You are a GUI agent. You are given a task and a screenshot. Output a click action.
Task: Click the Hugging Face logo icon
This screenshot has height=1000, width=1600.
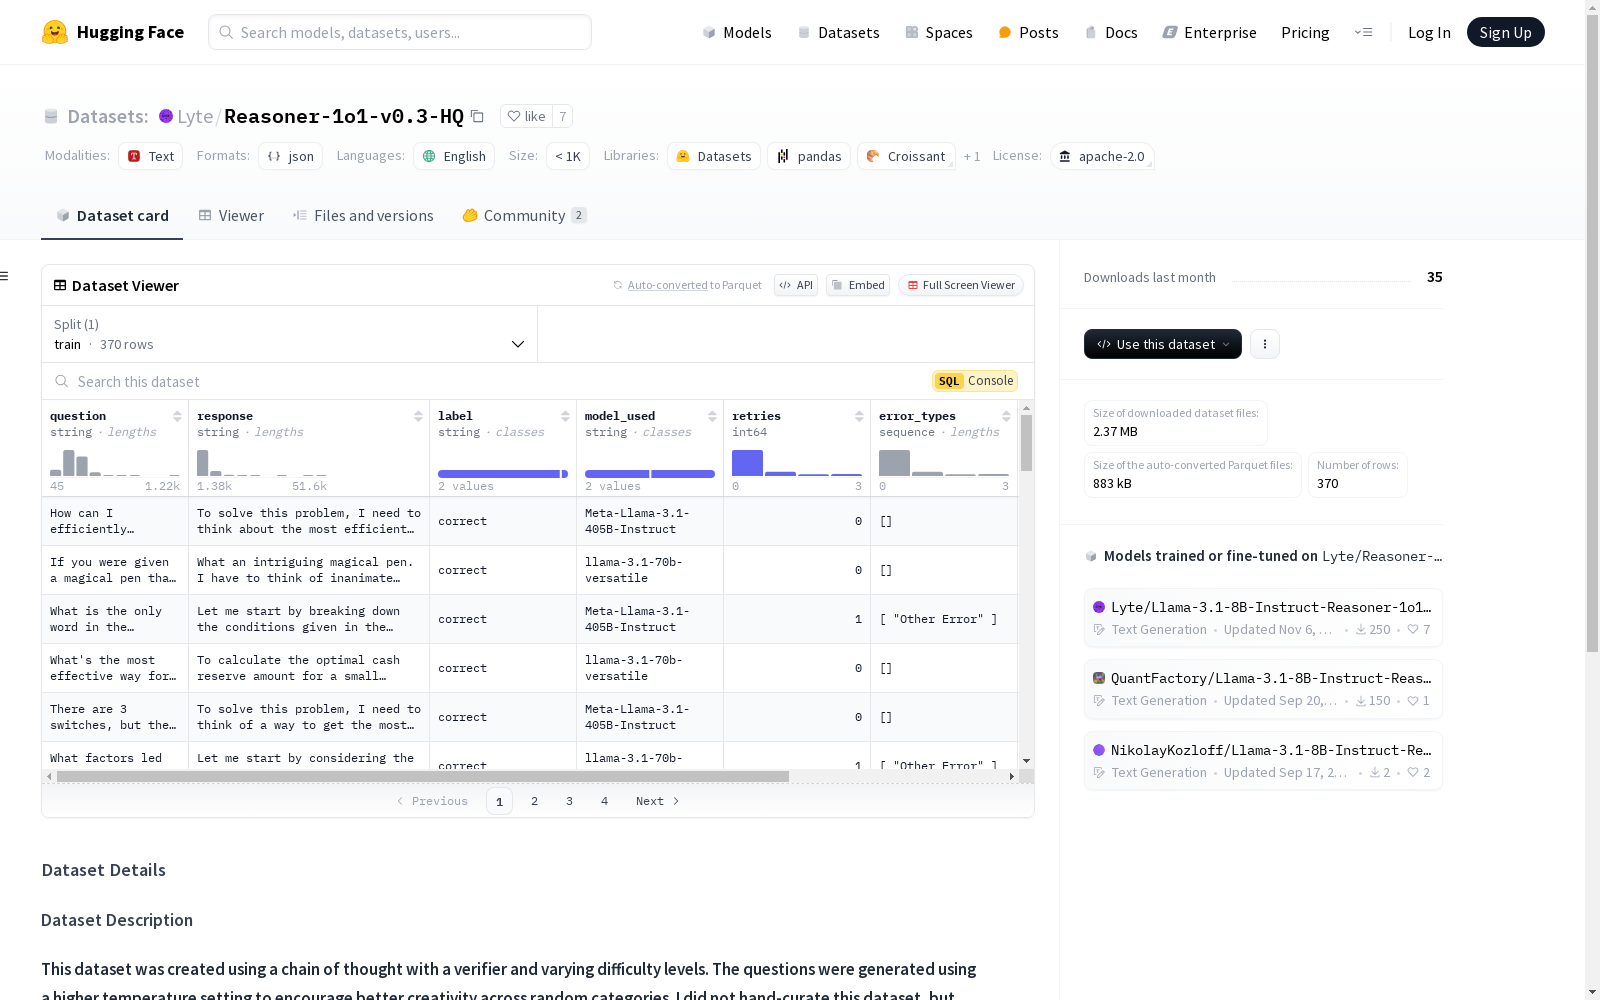pos(55,32)
